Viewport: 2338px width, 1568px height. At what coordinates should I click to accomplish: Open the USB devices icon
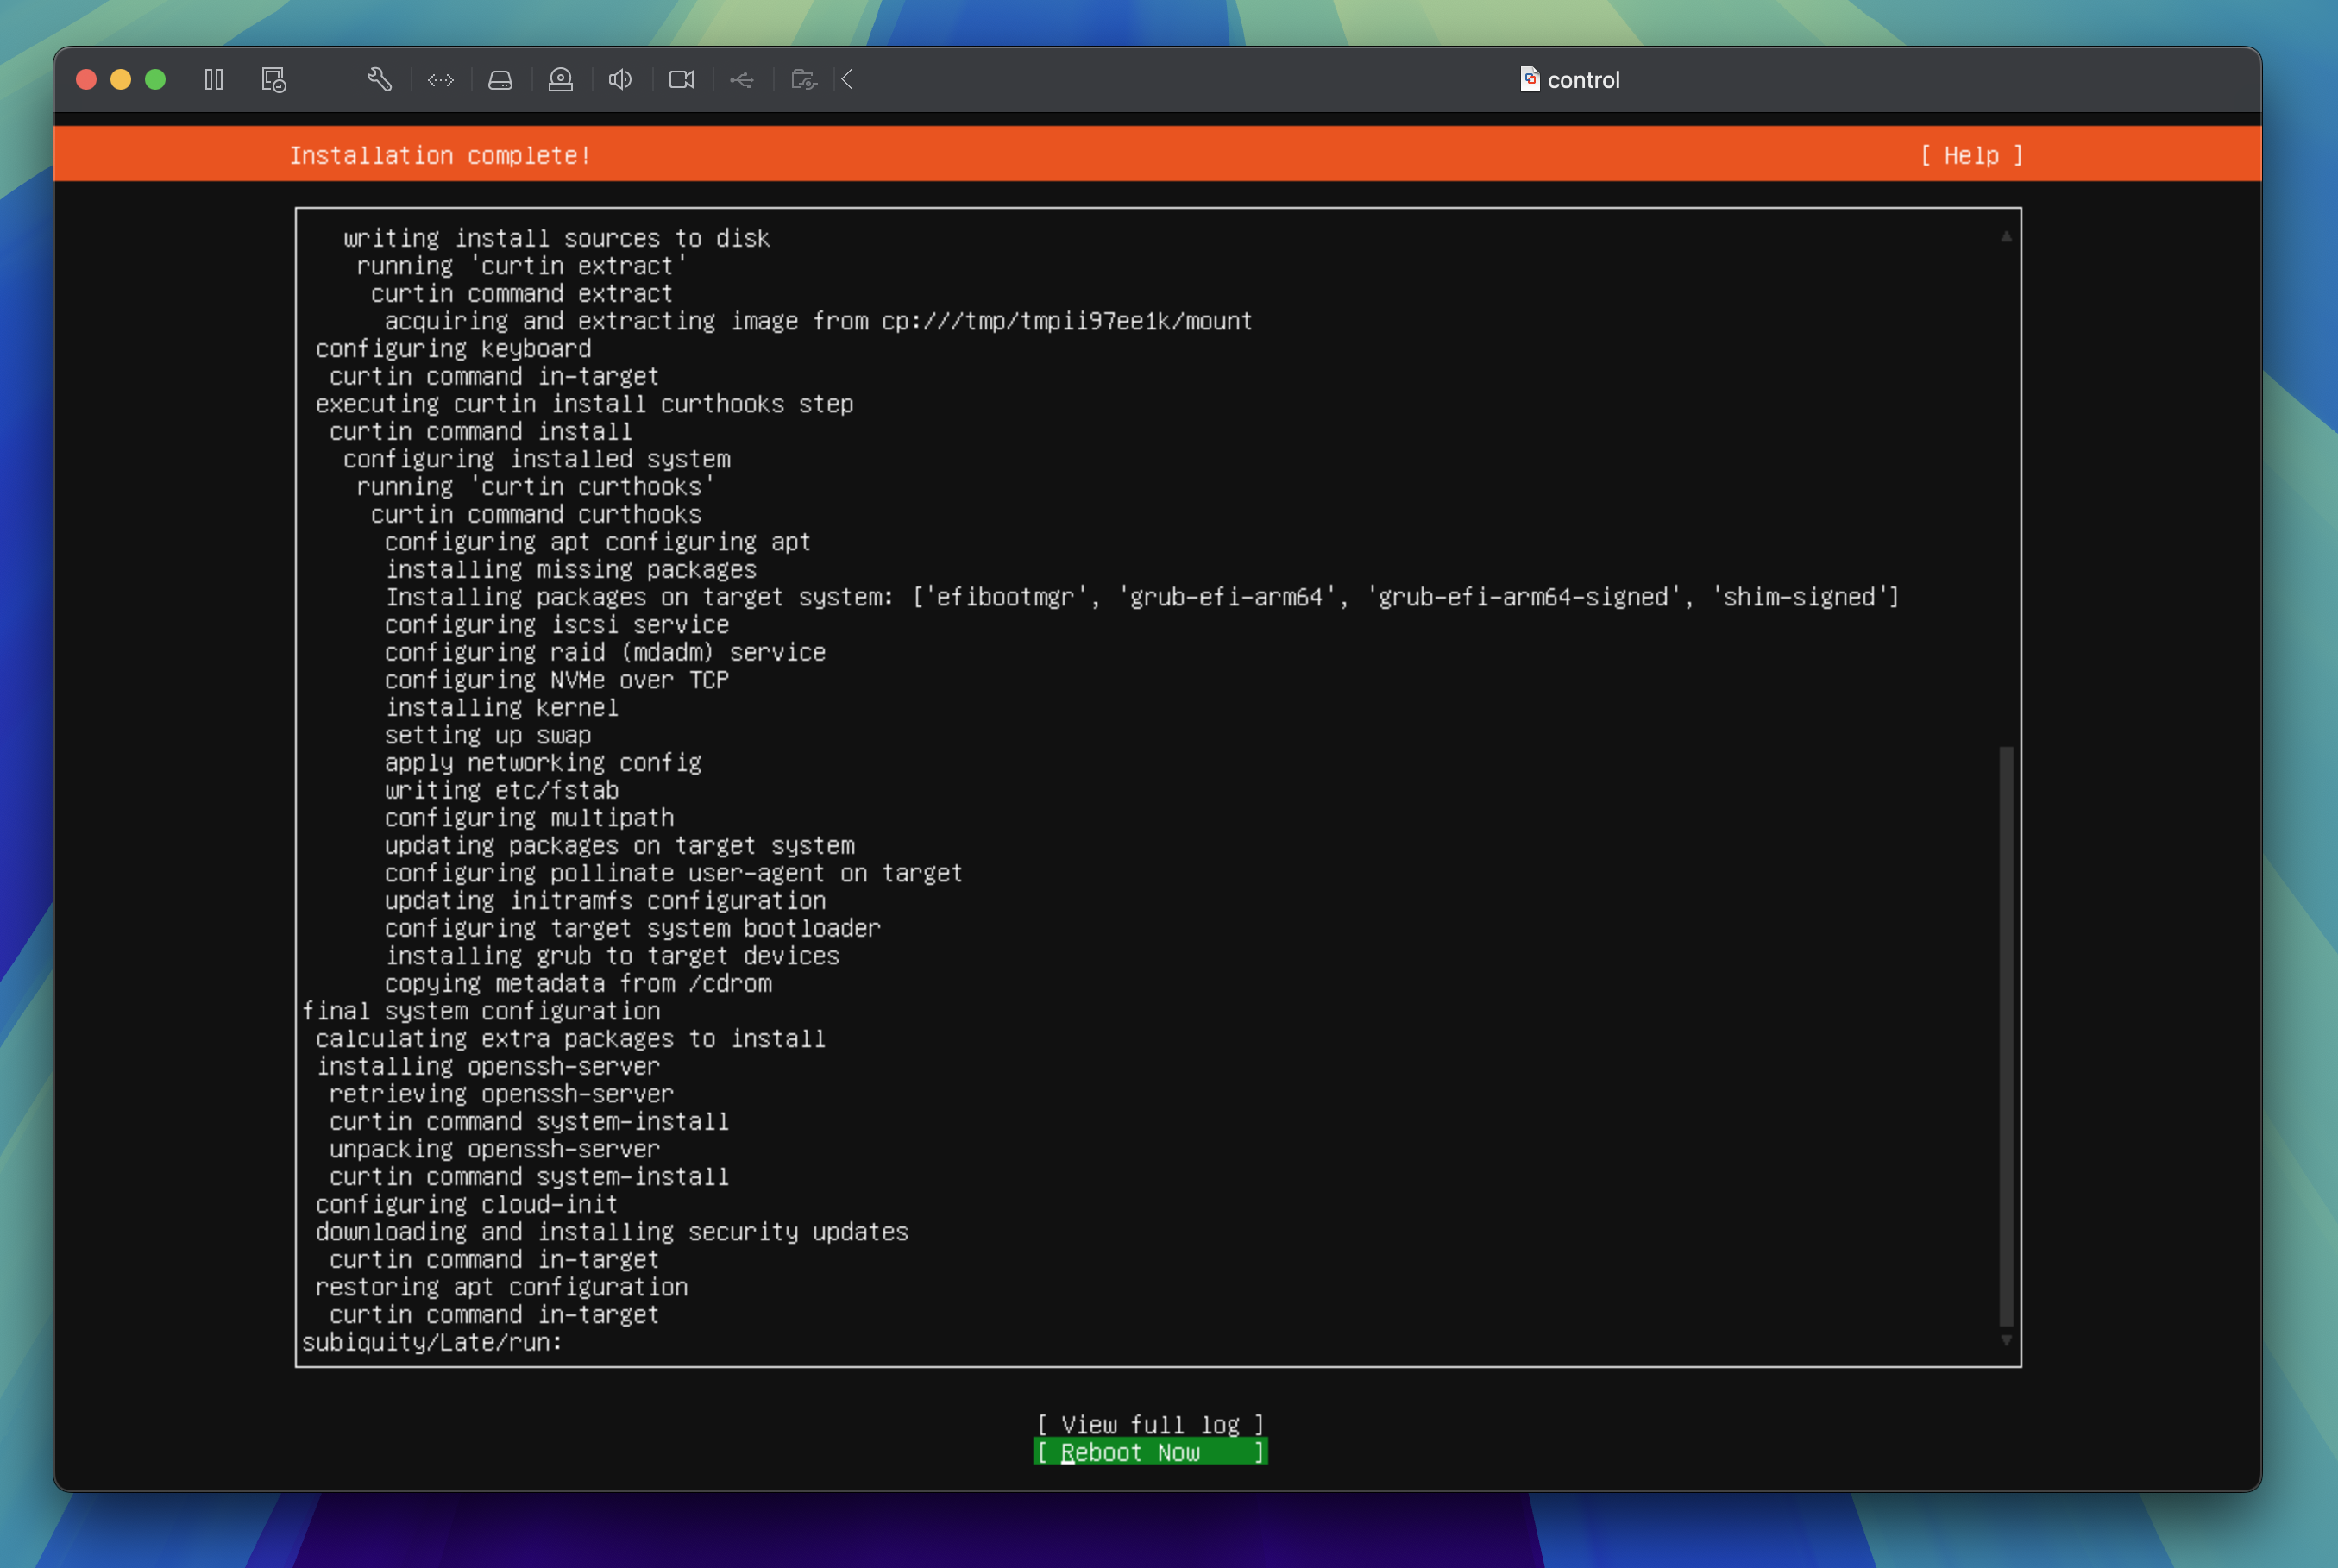tap(742, 80)
